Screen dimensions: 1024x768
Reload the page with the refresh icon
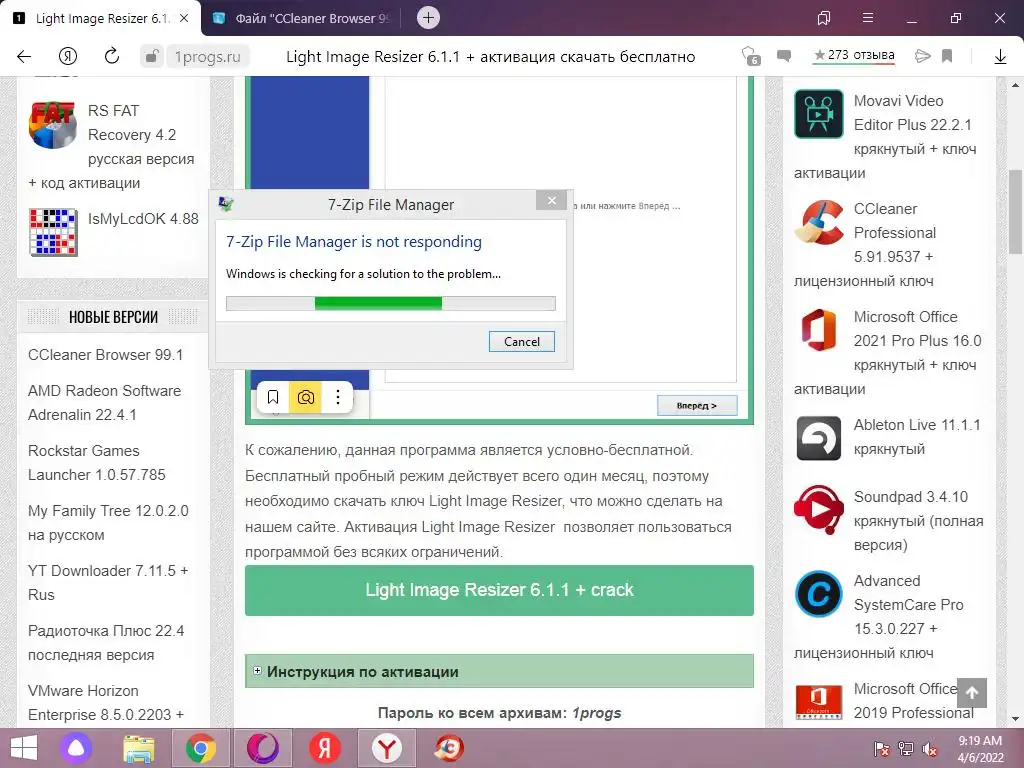tap(112, 57)
